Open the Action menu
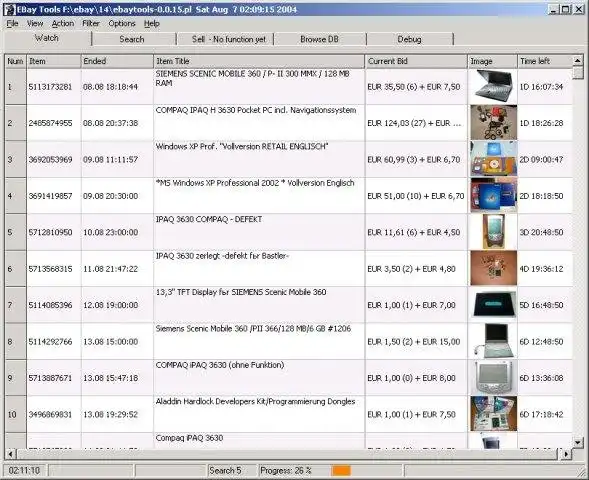The height and width of the screenshot is (480, 589). tap(63, 24)
